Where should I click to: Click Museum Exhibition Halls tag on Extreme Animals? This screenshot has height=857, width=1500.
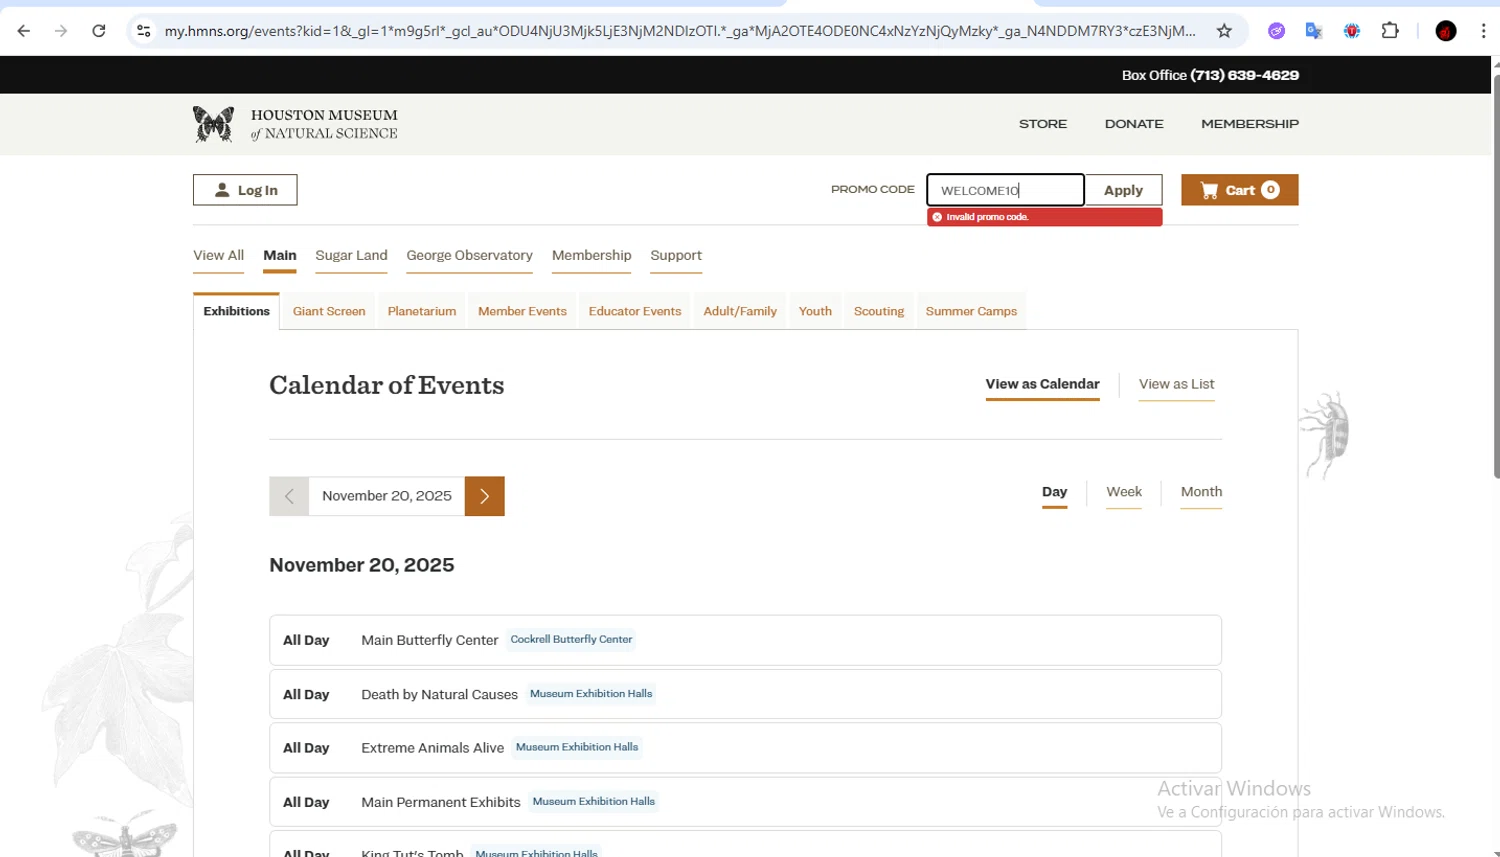(x=577, y=748)
